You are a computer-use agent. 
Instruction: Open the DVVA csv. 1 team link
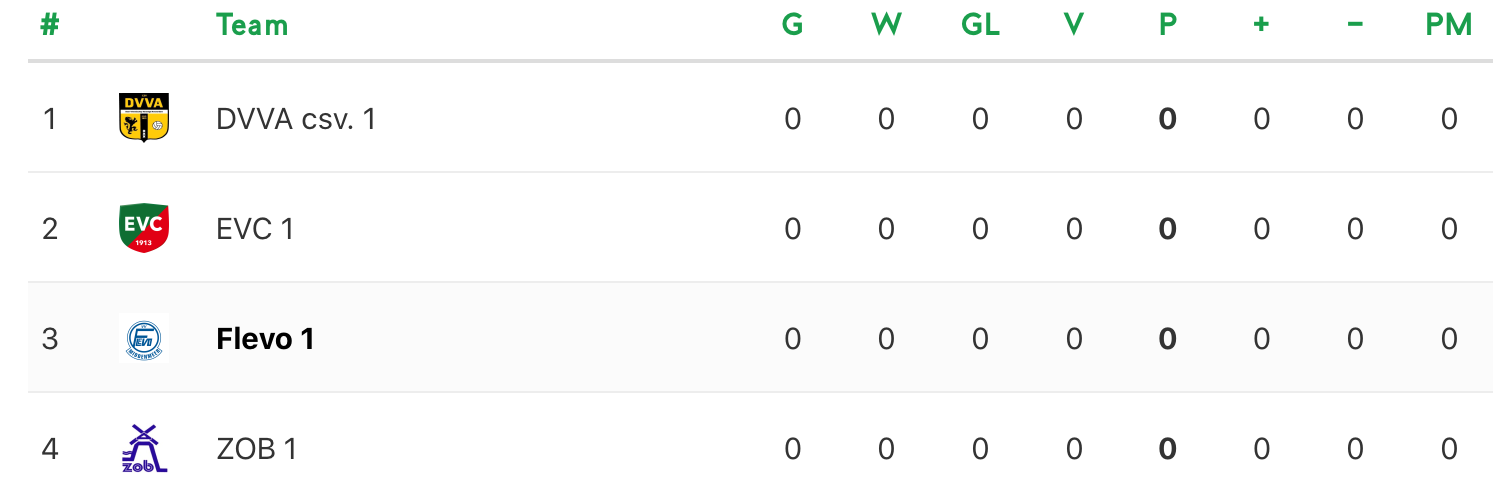(x=296, y=119)
